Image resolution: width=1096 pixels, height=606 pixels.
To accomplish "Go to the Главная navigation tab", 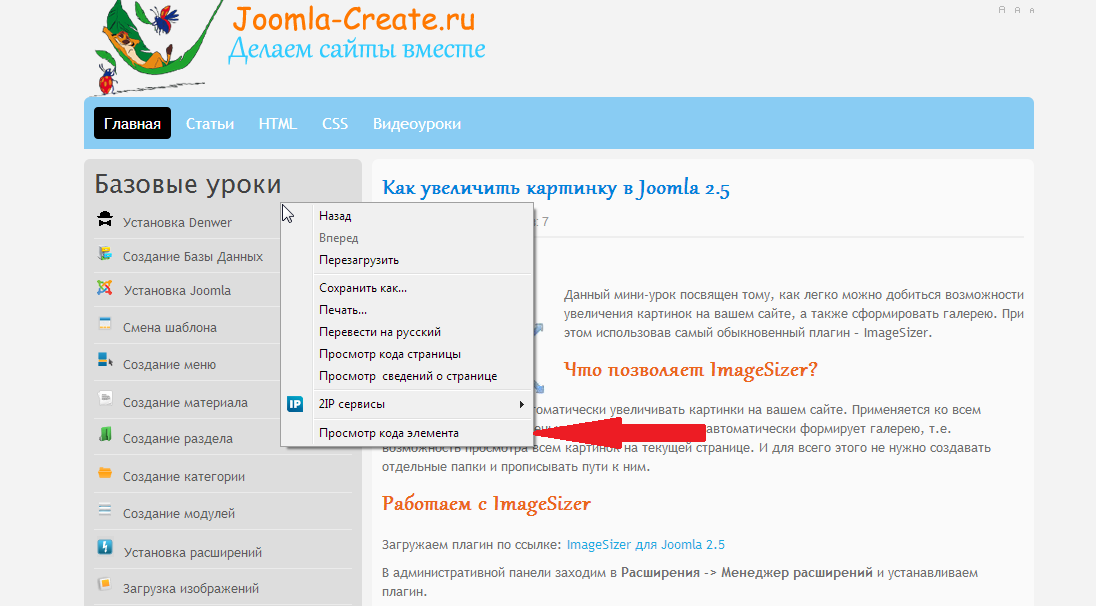I will [x=132, y=124].
